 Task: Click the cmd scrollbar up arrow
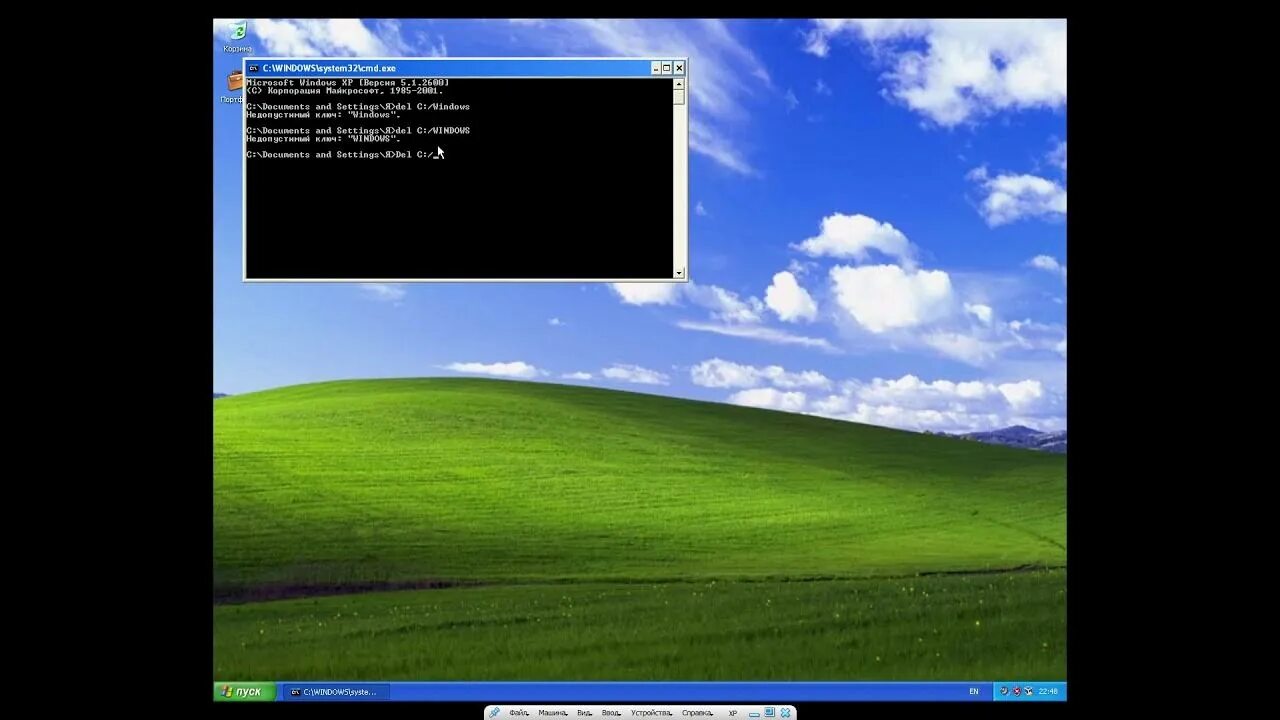pos(679,83)
